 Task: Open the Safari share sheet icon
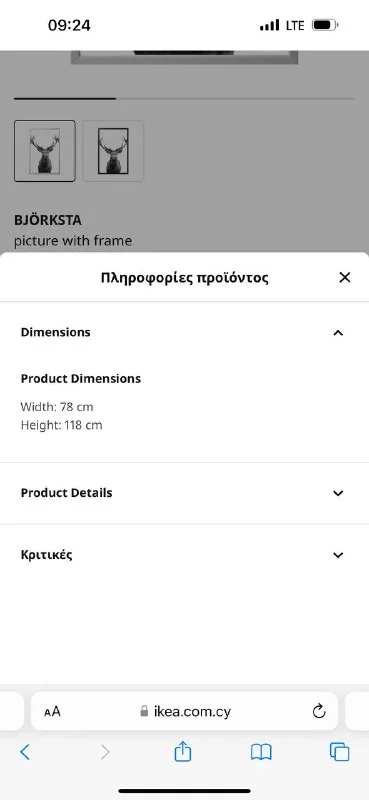[x=183, y=751]
